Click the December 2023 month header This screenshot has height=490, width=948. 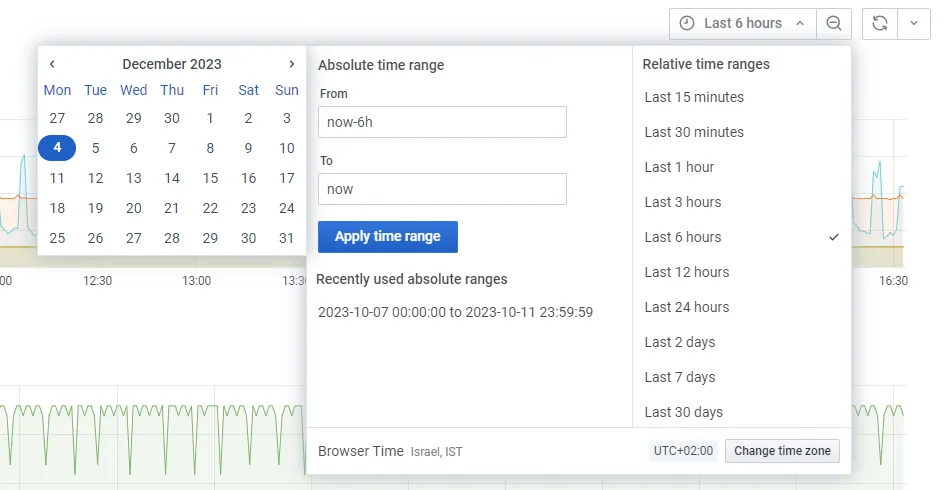(x=172, y=64)
